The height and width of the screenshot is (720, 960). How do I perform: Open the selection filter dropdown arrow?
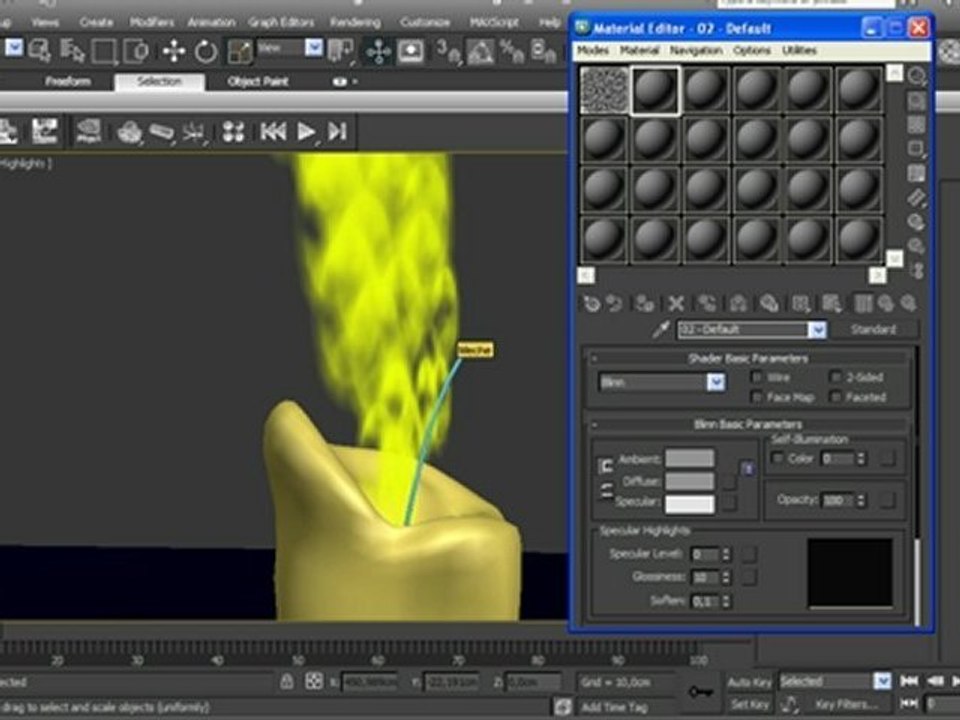[14, 48]
